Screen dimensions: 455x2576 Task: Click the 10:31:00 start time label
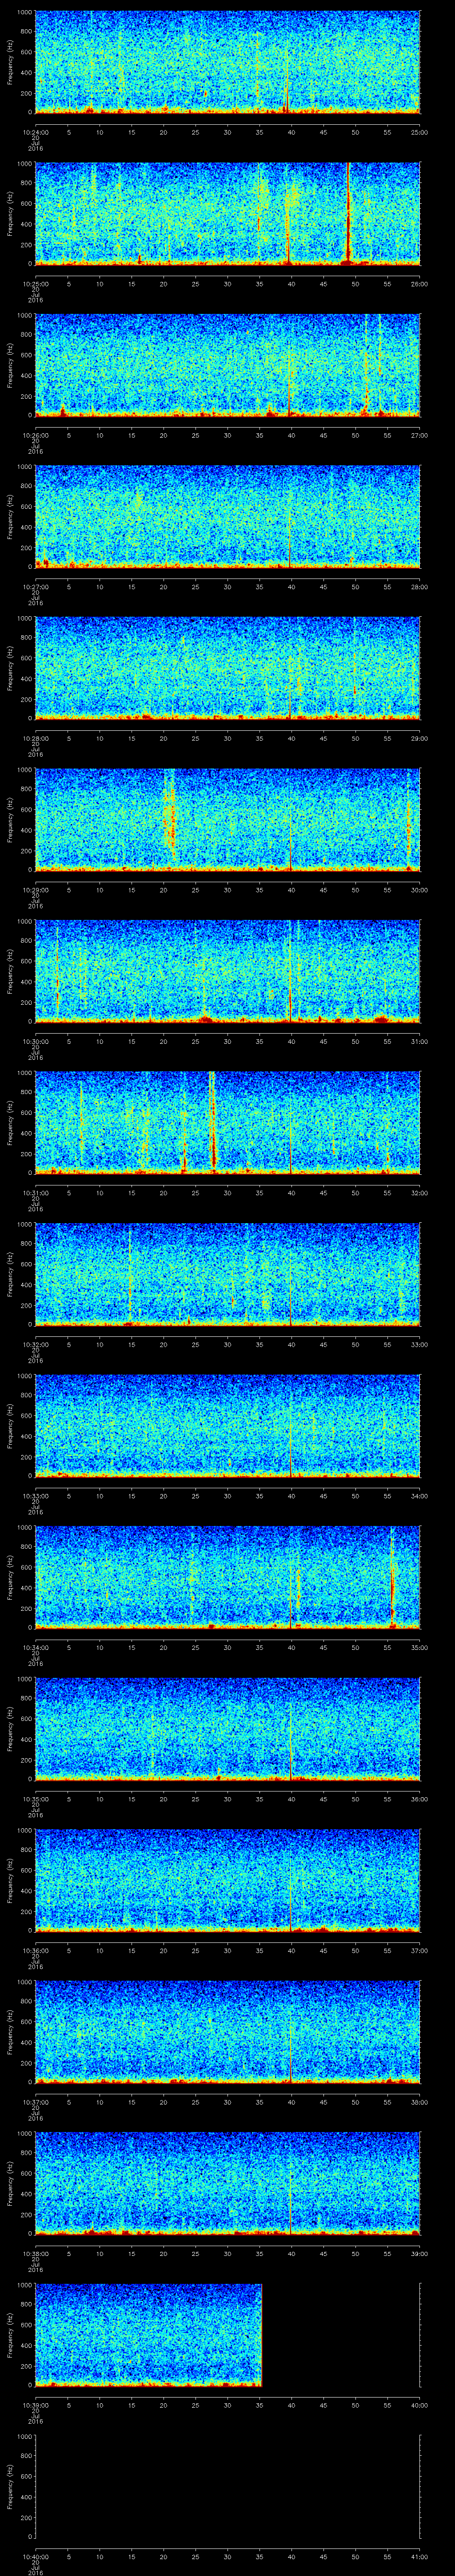pyautogui.click(x=35, y=1193)
